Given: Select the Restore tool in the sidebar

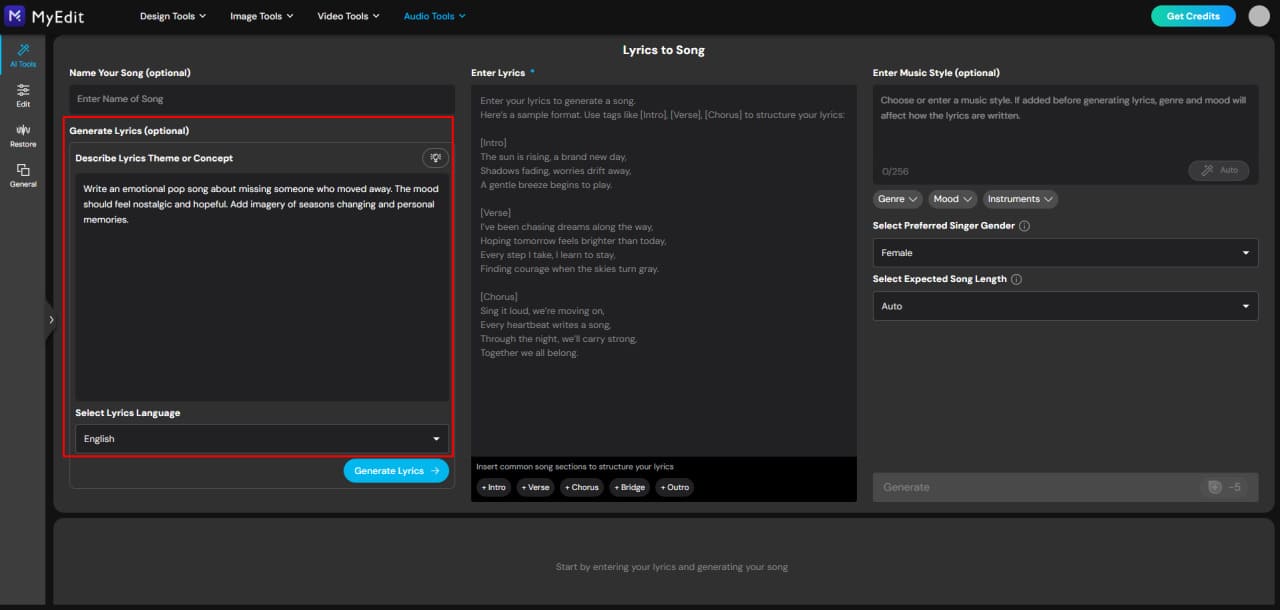Looking at the screenshot, I should click(x=22, y=134).
